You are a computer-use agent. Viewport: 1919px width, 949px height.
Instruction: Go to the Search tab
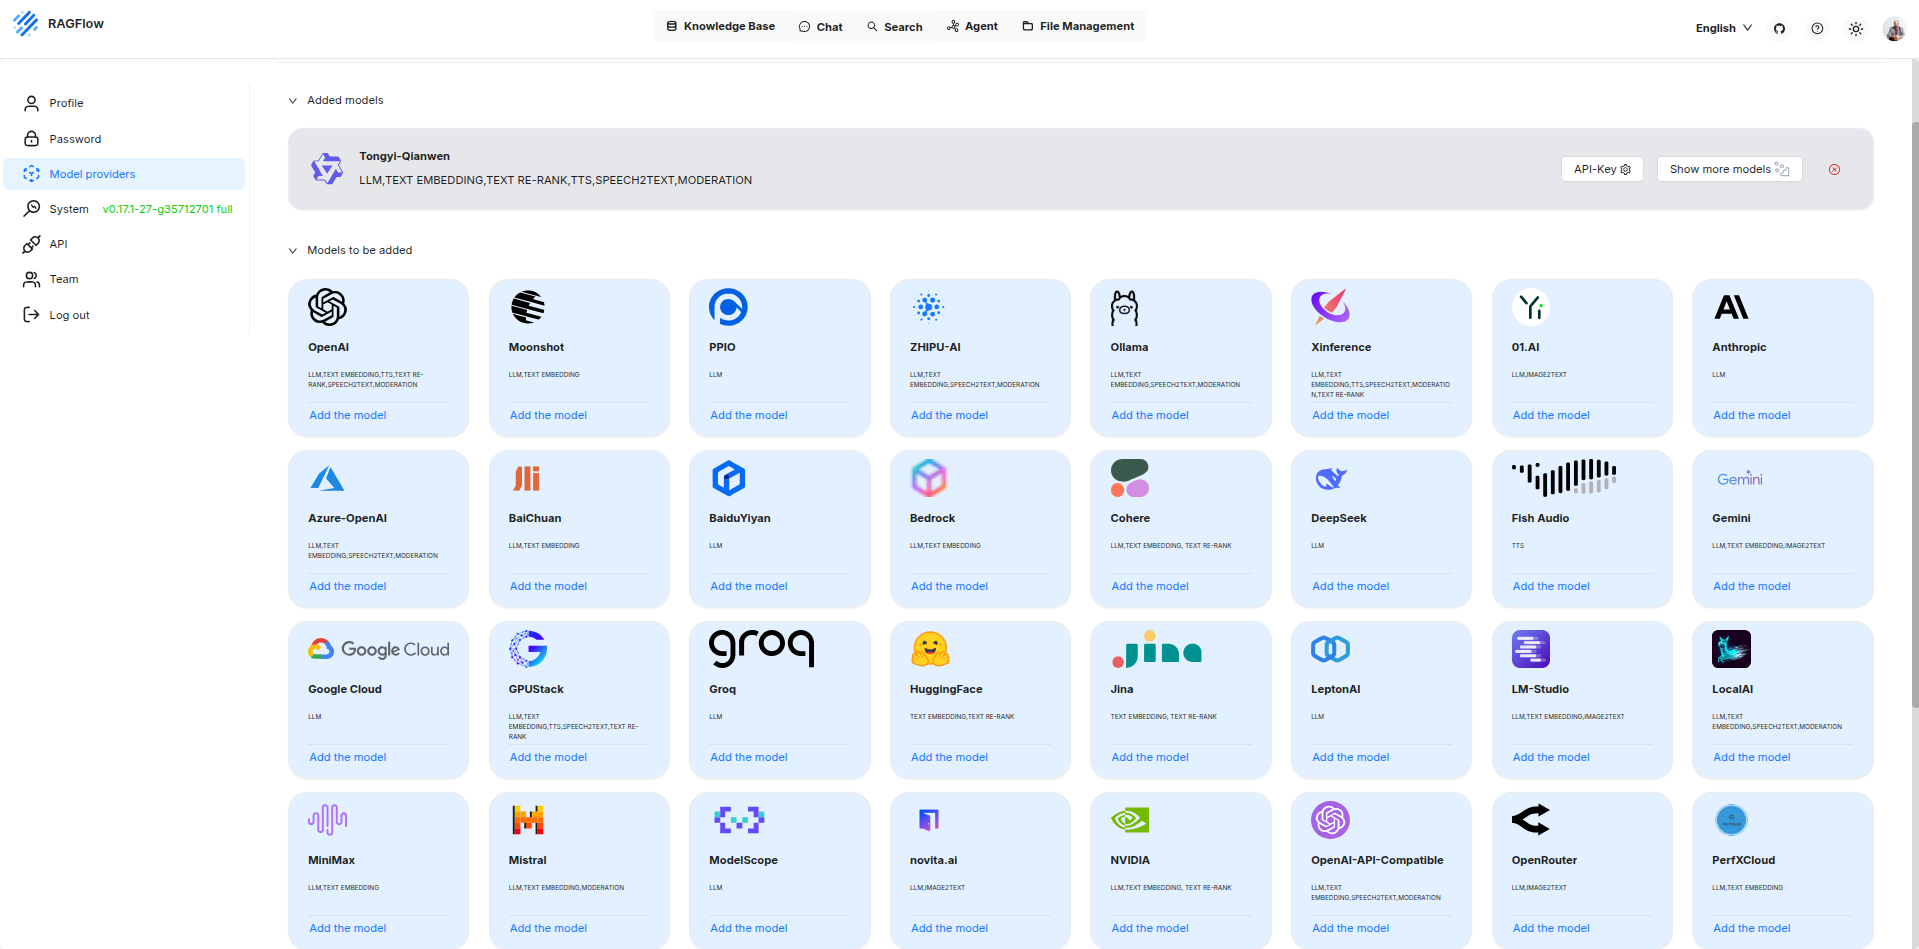coord(894,27)
